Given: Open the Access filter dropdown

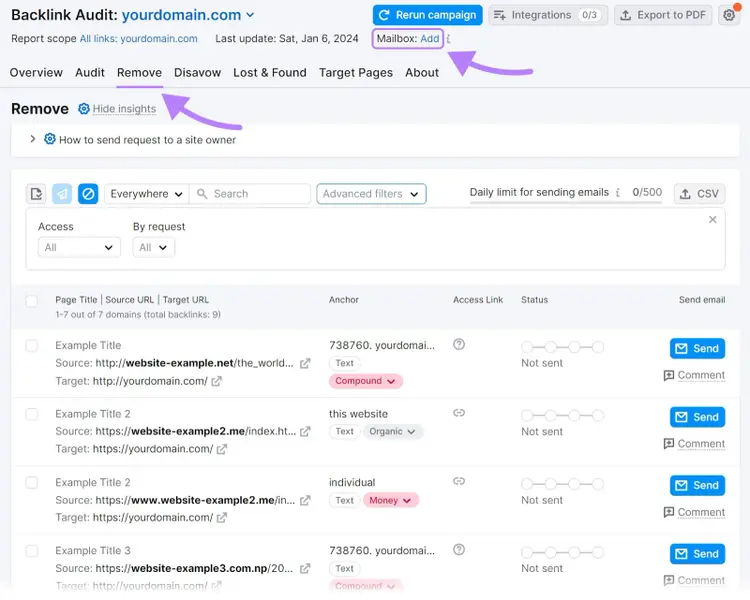Looking at the screenshot, I should point(79,247).
